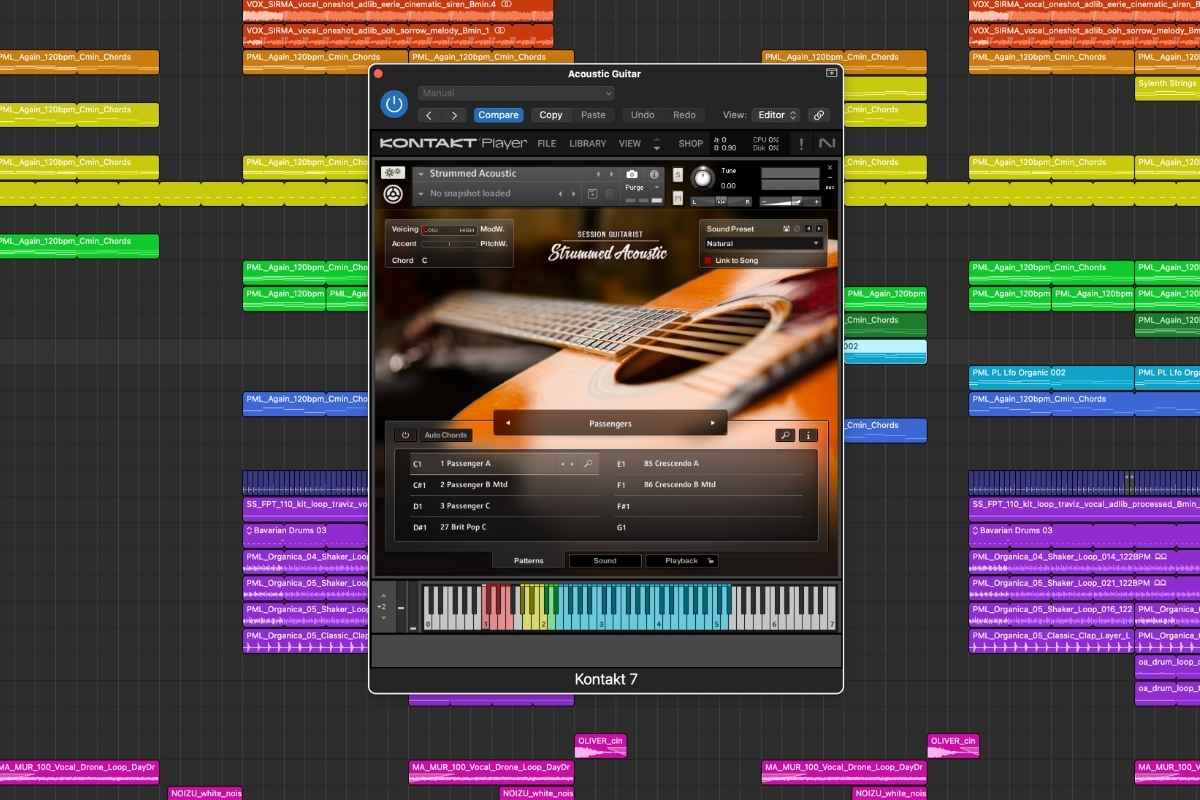The height and width of the screenshot is (800, 1200).
Task: Switch to the Sound tab
Action: (605, 561)
